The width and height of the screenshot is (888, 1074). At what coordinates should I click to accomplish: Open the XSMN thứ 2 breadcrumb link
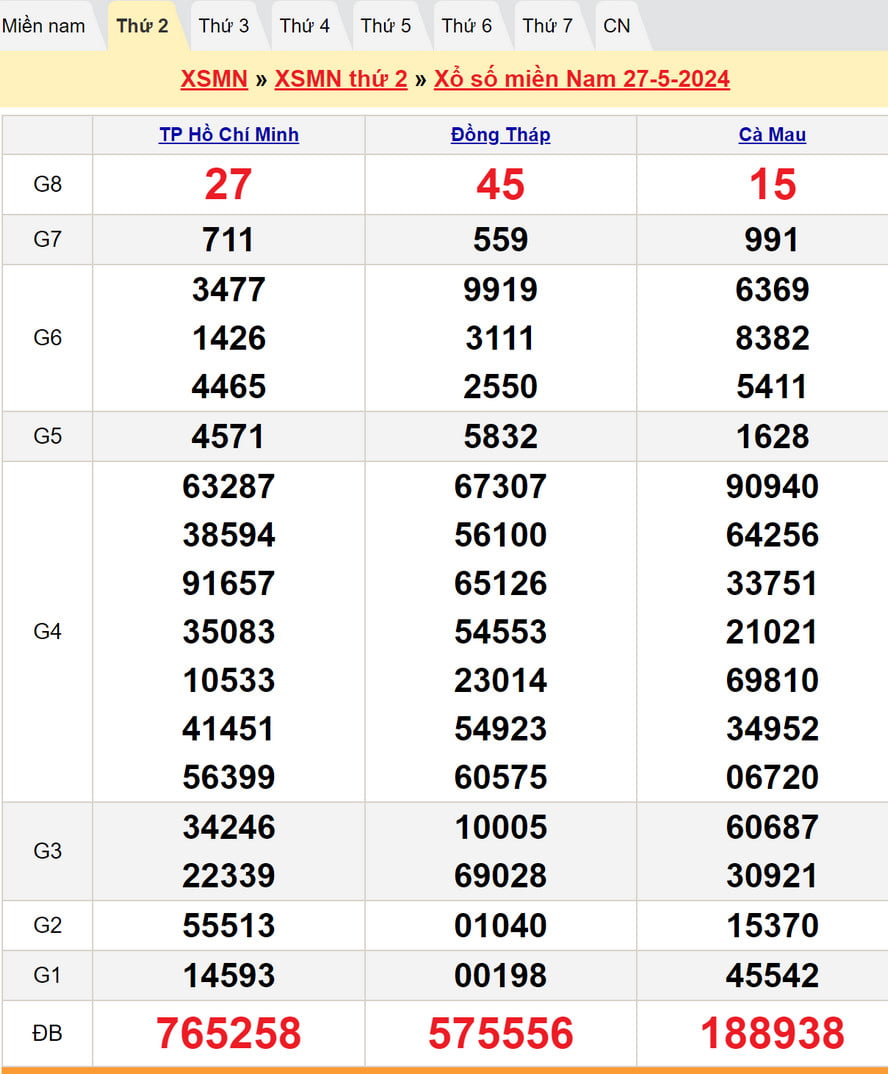point(341,79)
